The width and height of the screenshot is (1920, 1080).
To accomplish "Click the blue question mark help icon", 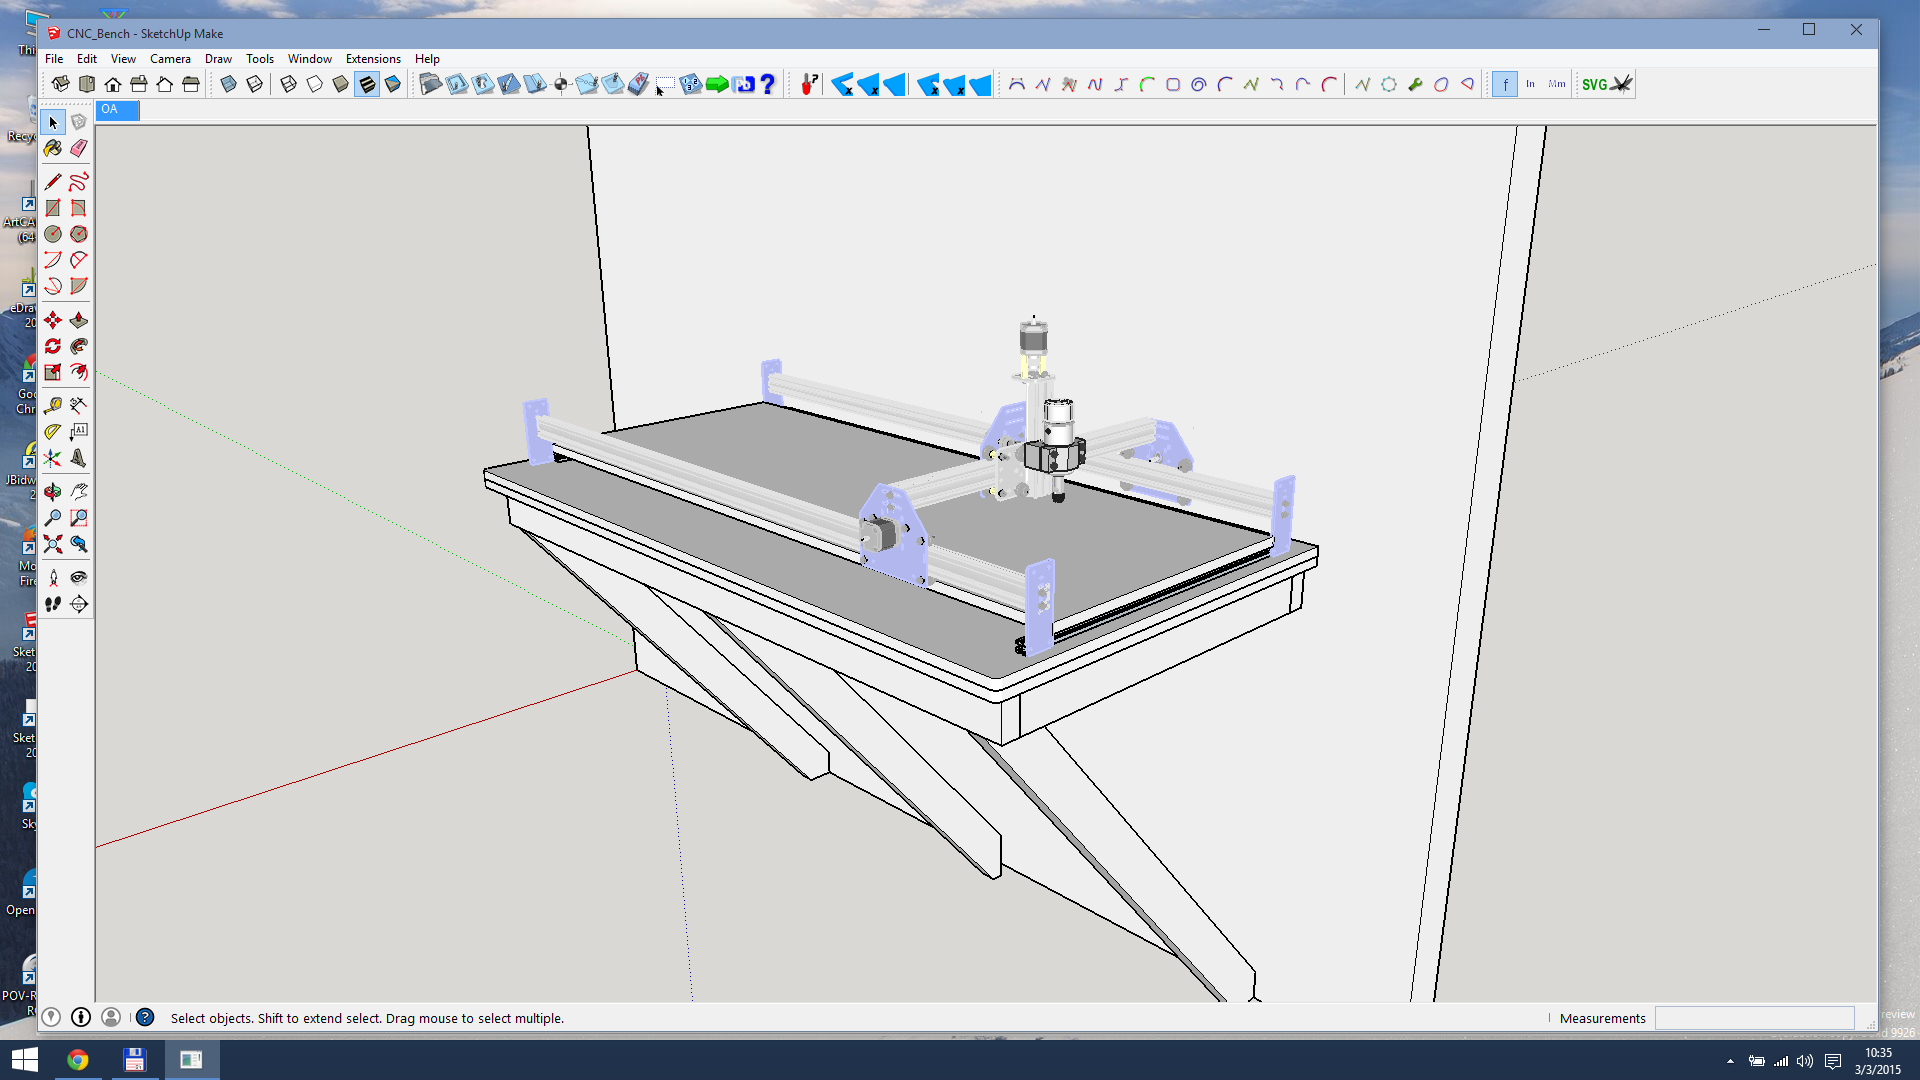I will click(768, 84).
